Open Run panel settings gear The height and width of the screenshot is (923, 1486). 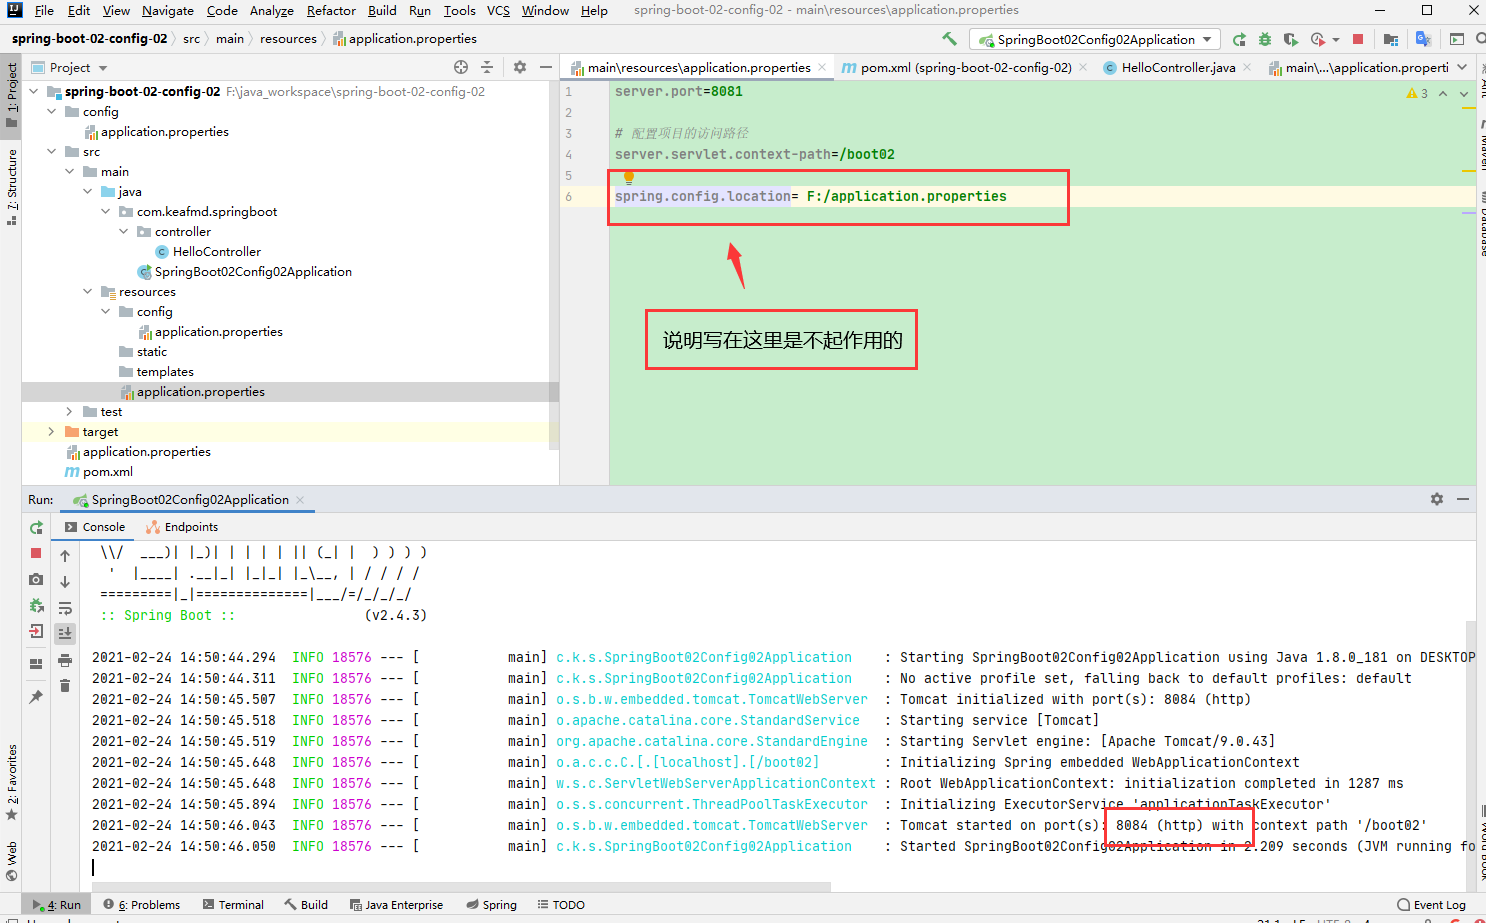1437,498
